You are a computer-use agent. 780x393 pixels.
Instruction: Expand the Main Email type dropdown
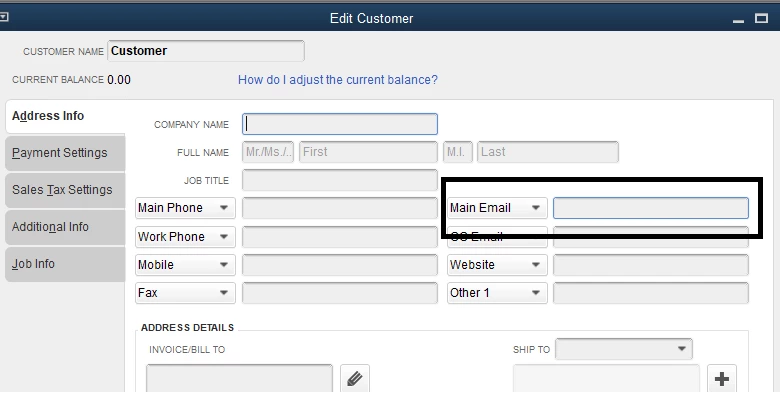click(x=497, y=208)
